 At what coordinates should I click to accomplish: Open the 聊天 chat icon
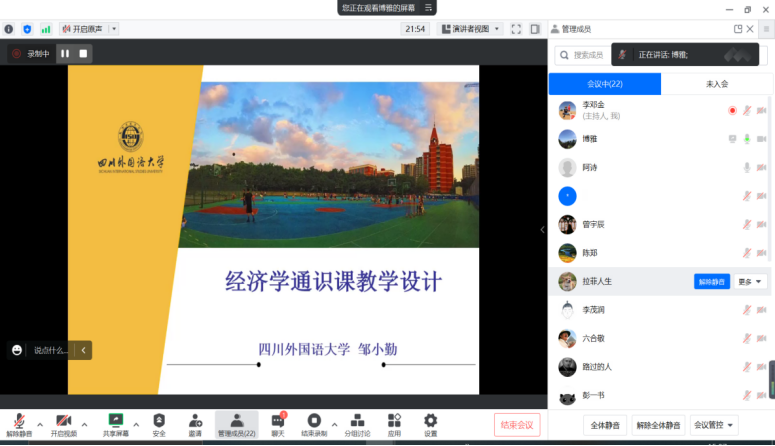pos(278,420)
